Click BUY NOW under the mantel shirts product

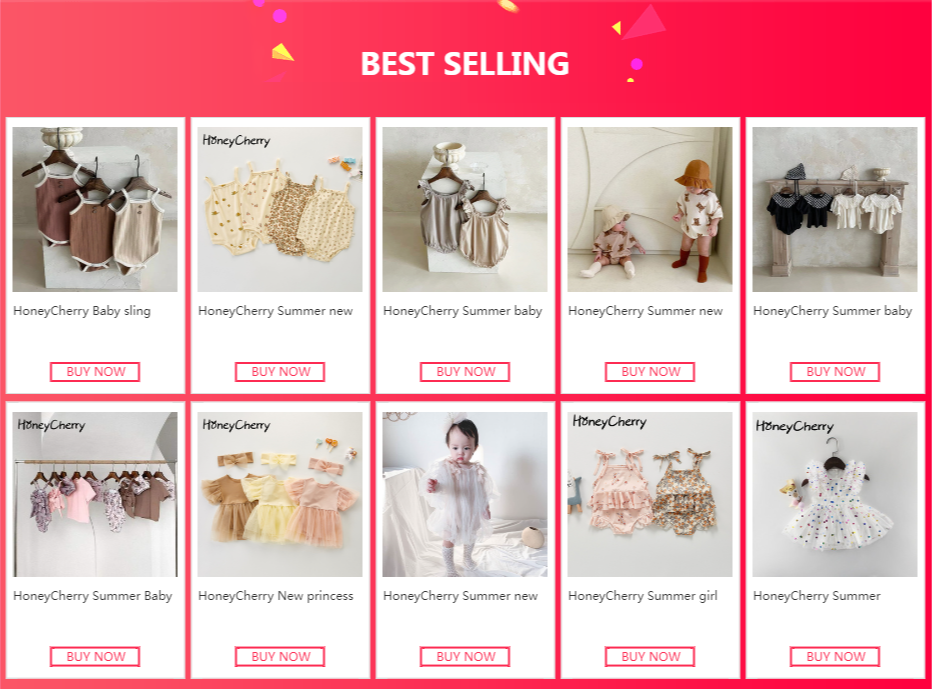(835, 372)
